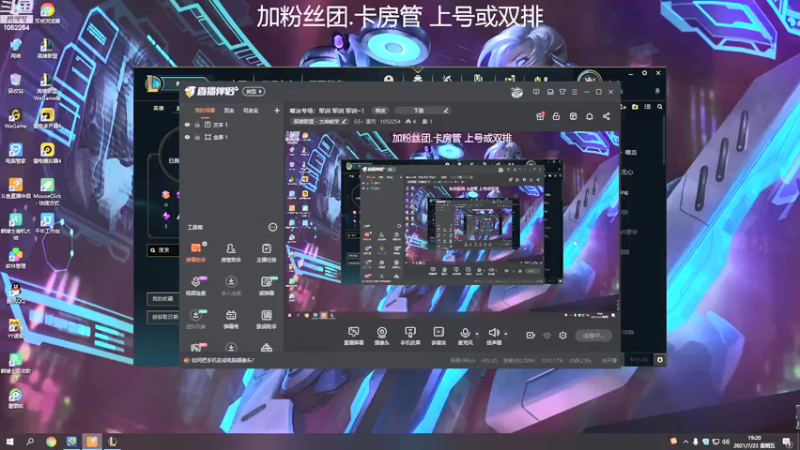This screenshot has width=800, height=450.
Task: Click the unlock padlock icon above preview
Action: click(556, 116)
